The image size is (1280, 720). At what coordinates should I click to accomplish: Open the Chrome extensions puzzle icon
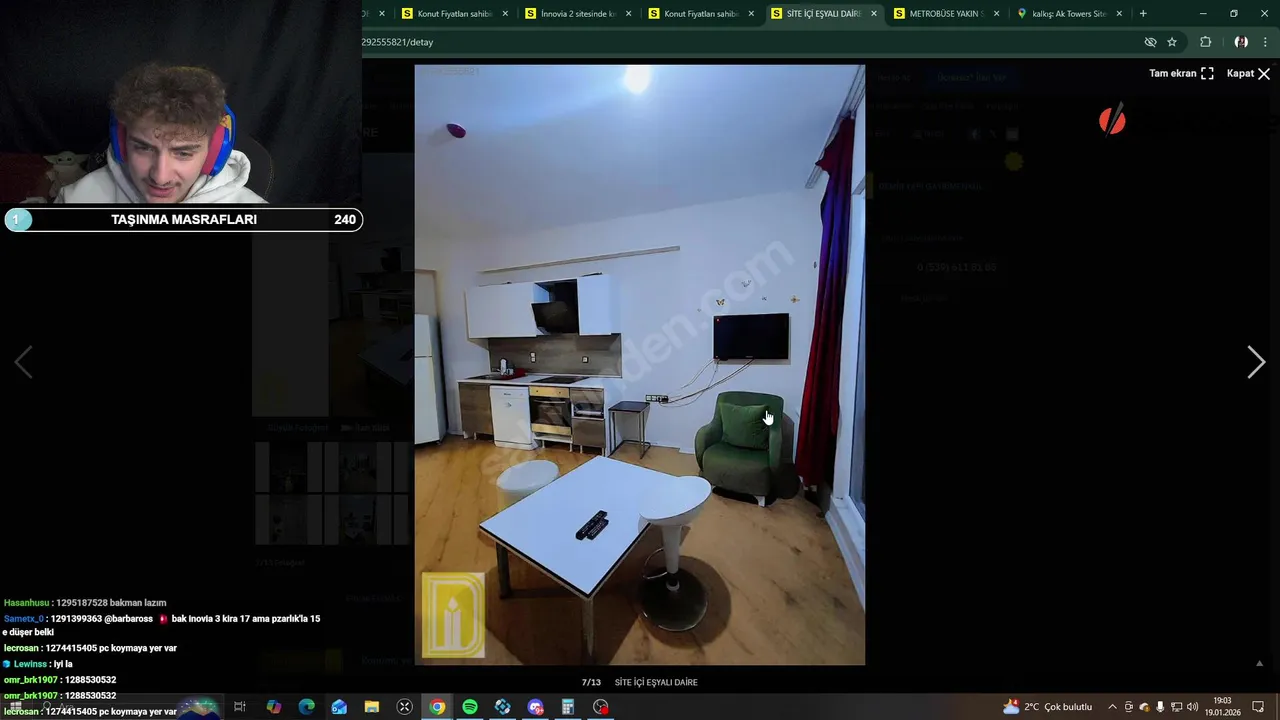[x=1205, y=42]
